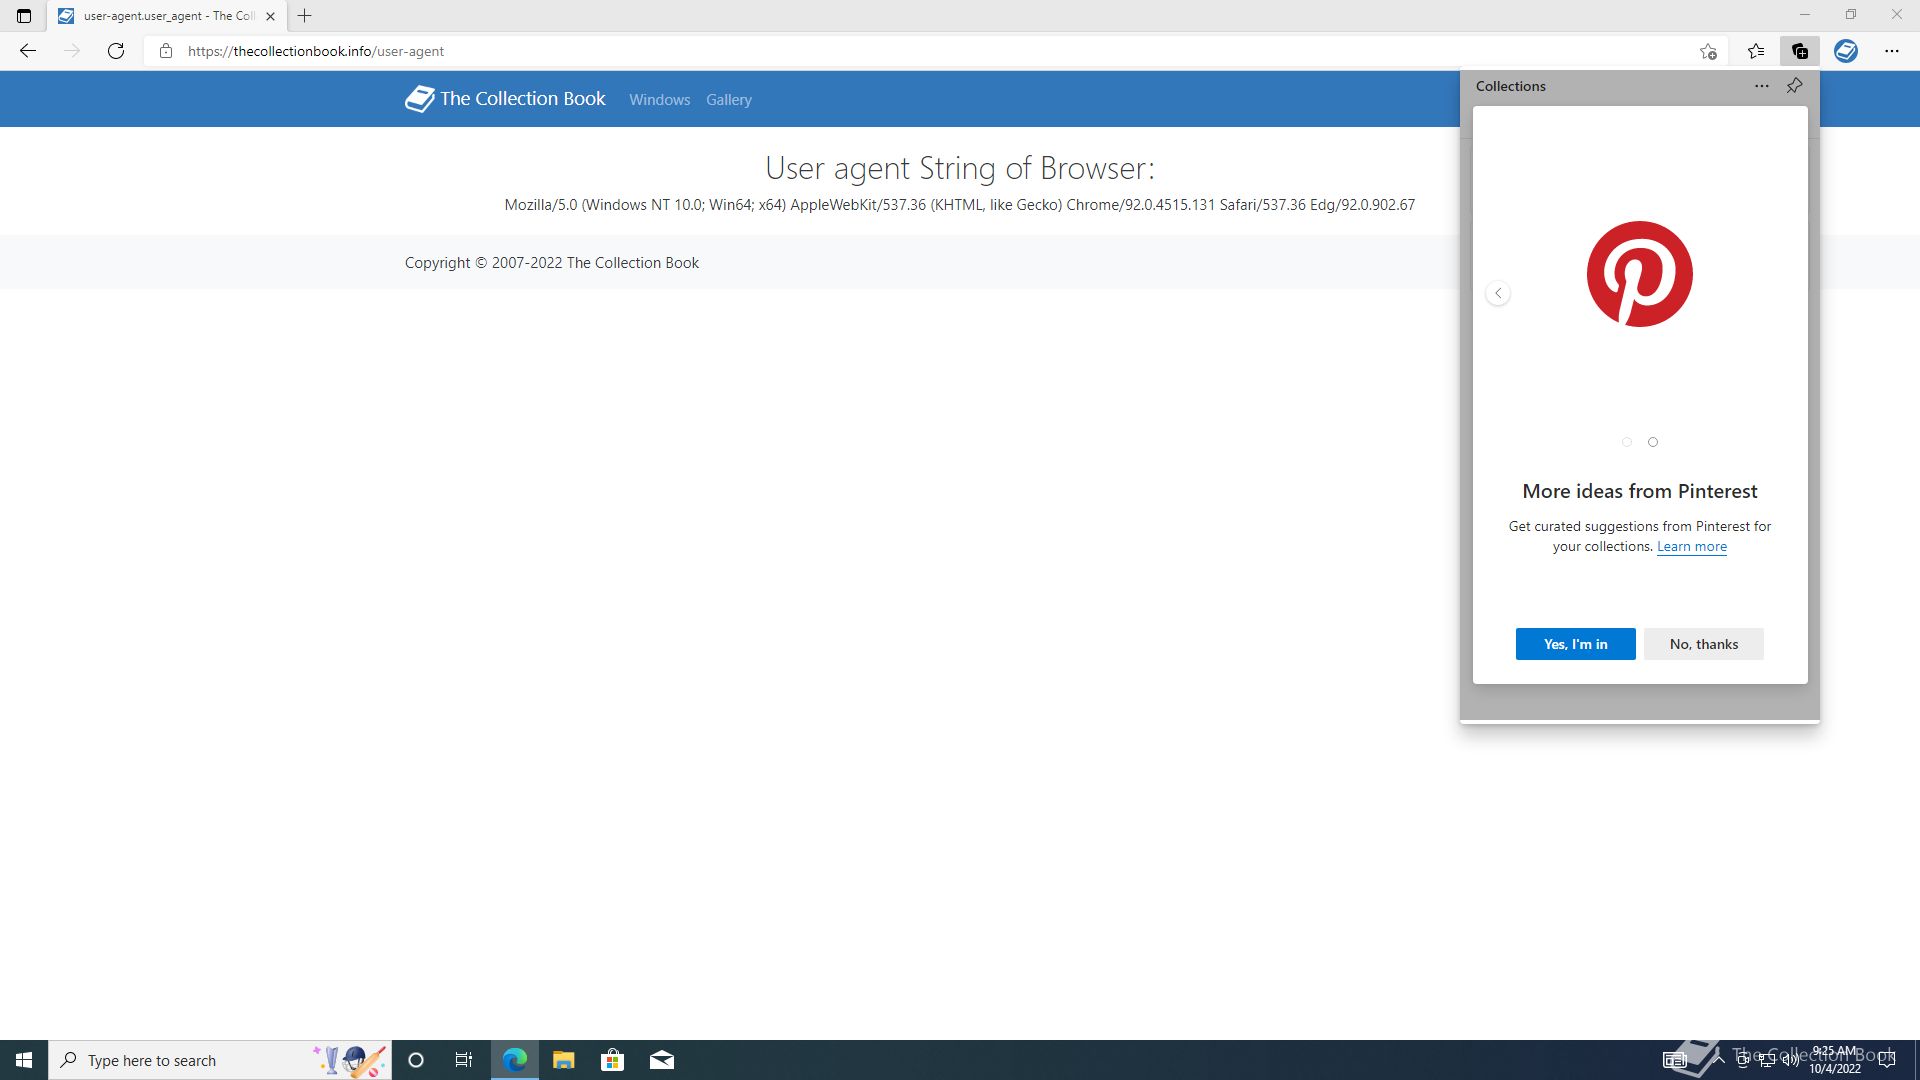Open File Explorer from taskbar
The image size is (1920, 1080).
(x=563, y=1060)
